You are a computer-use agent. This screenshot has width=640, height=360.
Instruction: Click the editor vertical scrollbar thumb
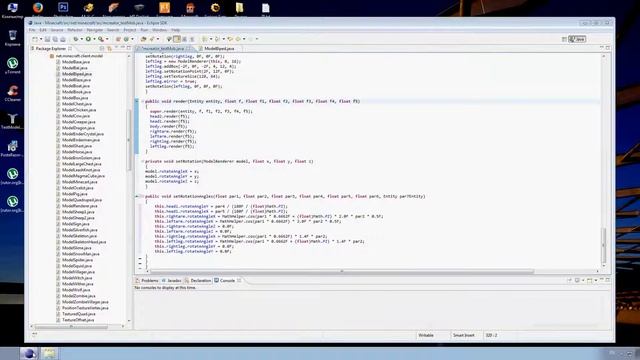pyautogui.click(x=604, y=245)
